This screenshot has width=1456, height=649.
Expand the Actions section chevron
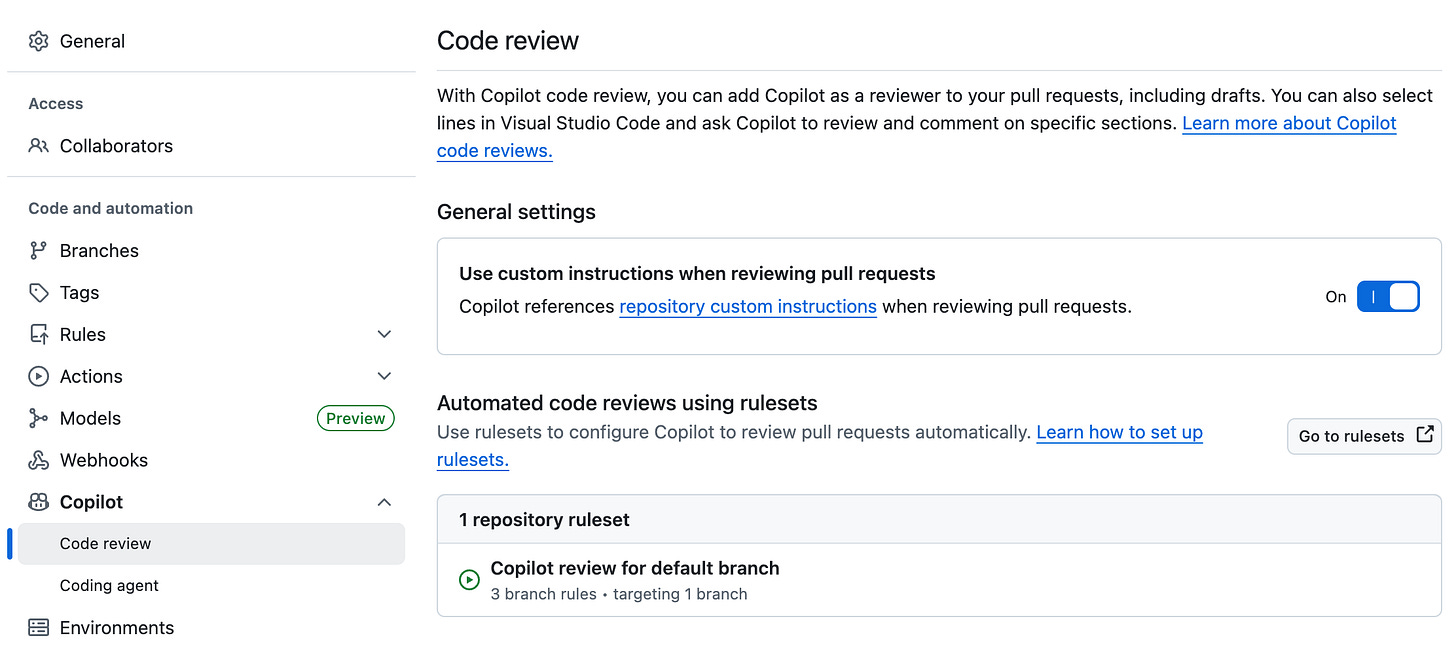(x=384, y=375)
